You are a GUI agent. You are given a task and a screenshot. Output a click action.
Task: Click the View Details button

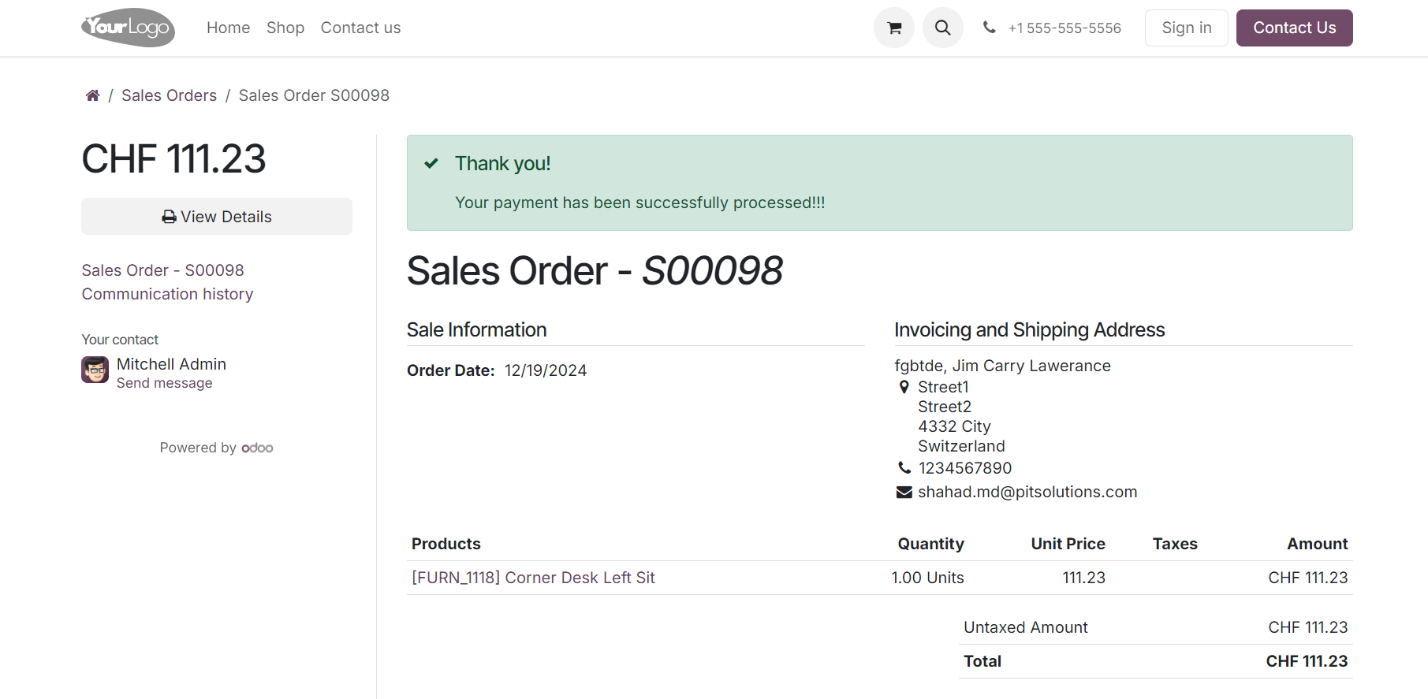tap(216, 216)
